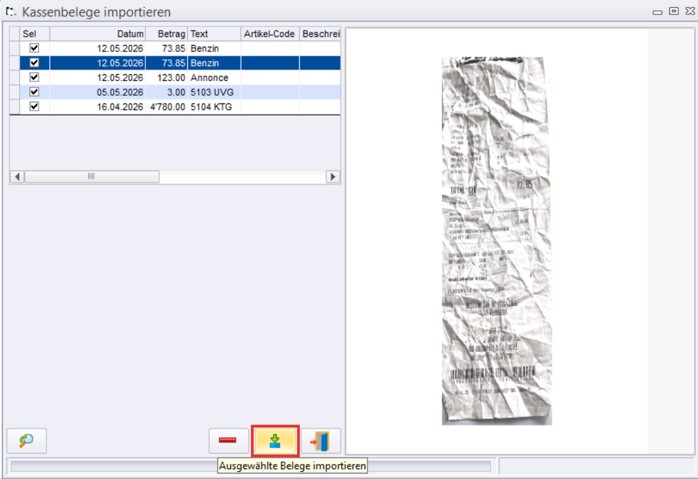This screenshot has height=479, width=698.
Task: Select the amount cell 3.00
Action: click(x=166, y=92)
